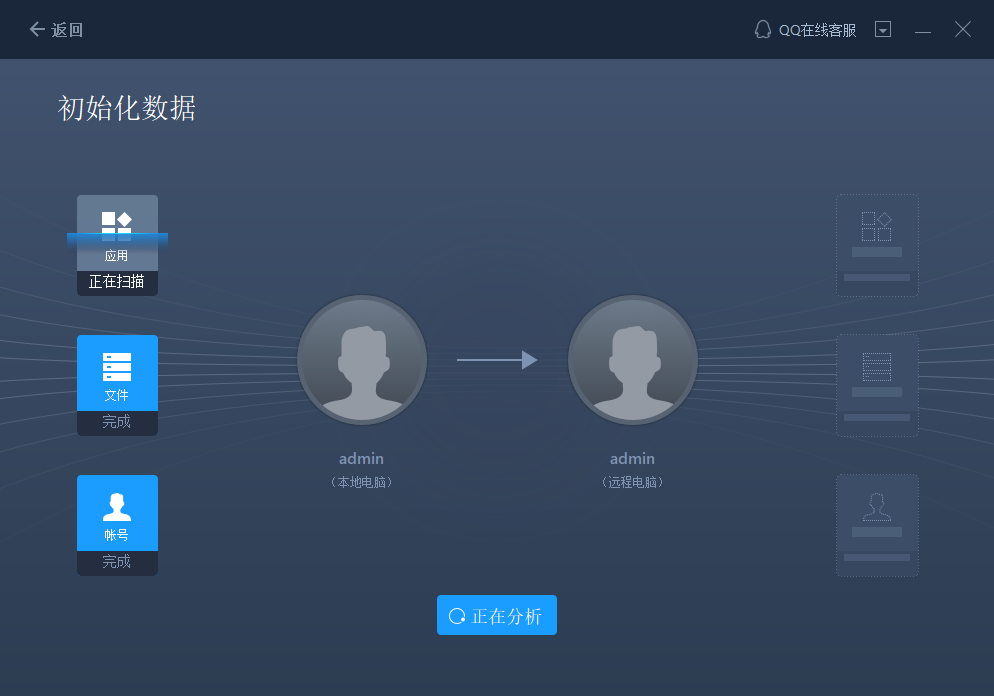Click the 正在扫描 status label under 应用
The width and height of the screenshot is (994, 696).
tap(117, 281)
